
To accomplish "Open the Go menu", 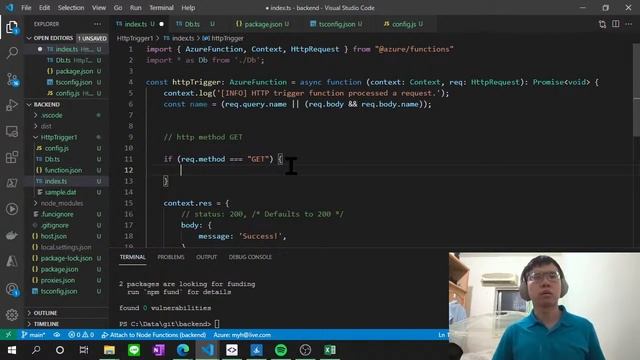I will [x=118, y=8].
